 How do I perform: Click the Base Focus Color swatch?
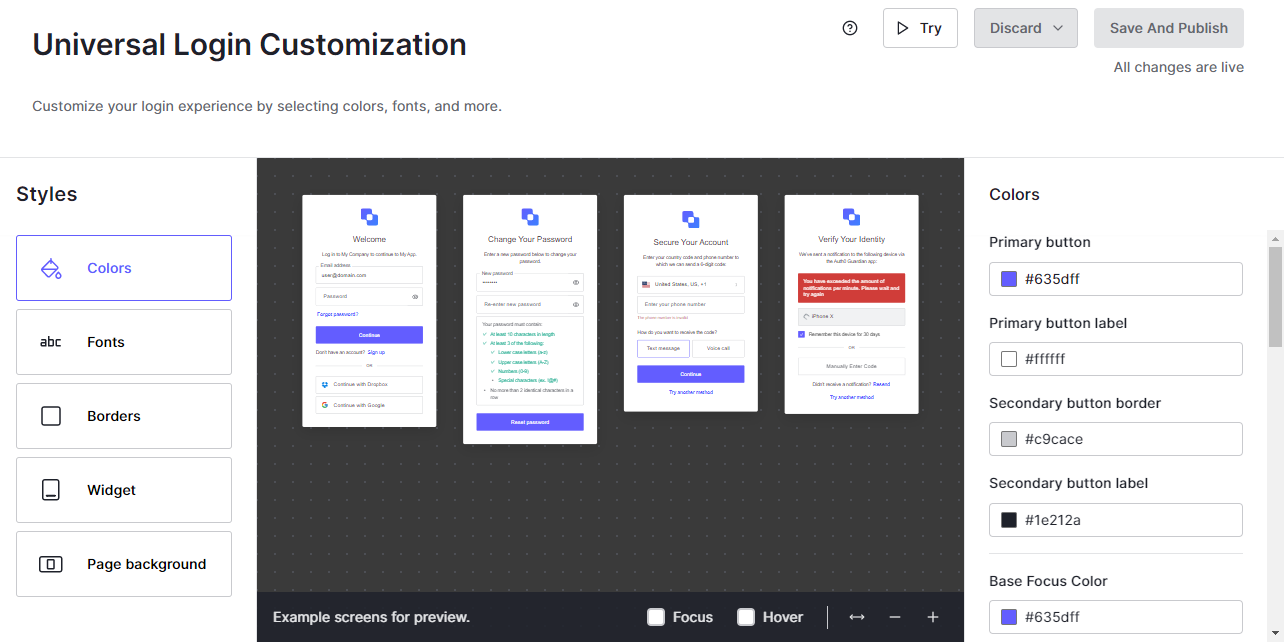[x=1008, y=616]
